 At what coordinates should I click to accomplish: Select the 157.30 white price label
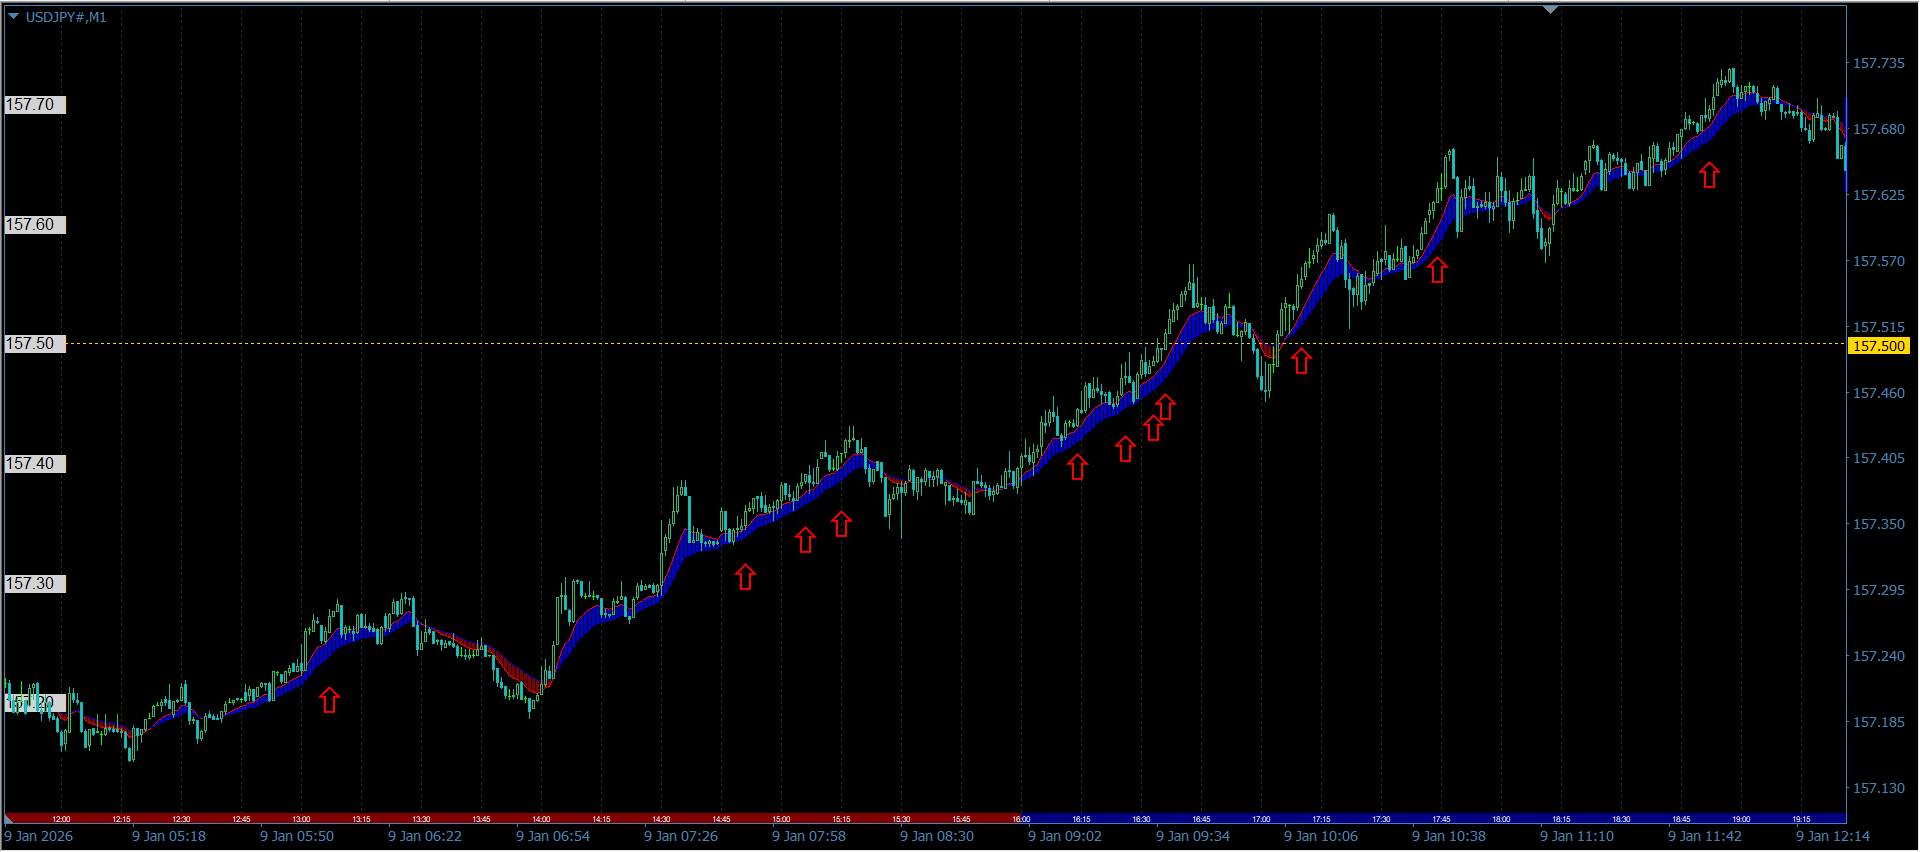35,584
